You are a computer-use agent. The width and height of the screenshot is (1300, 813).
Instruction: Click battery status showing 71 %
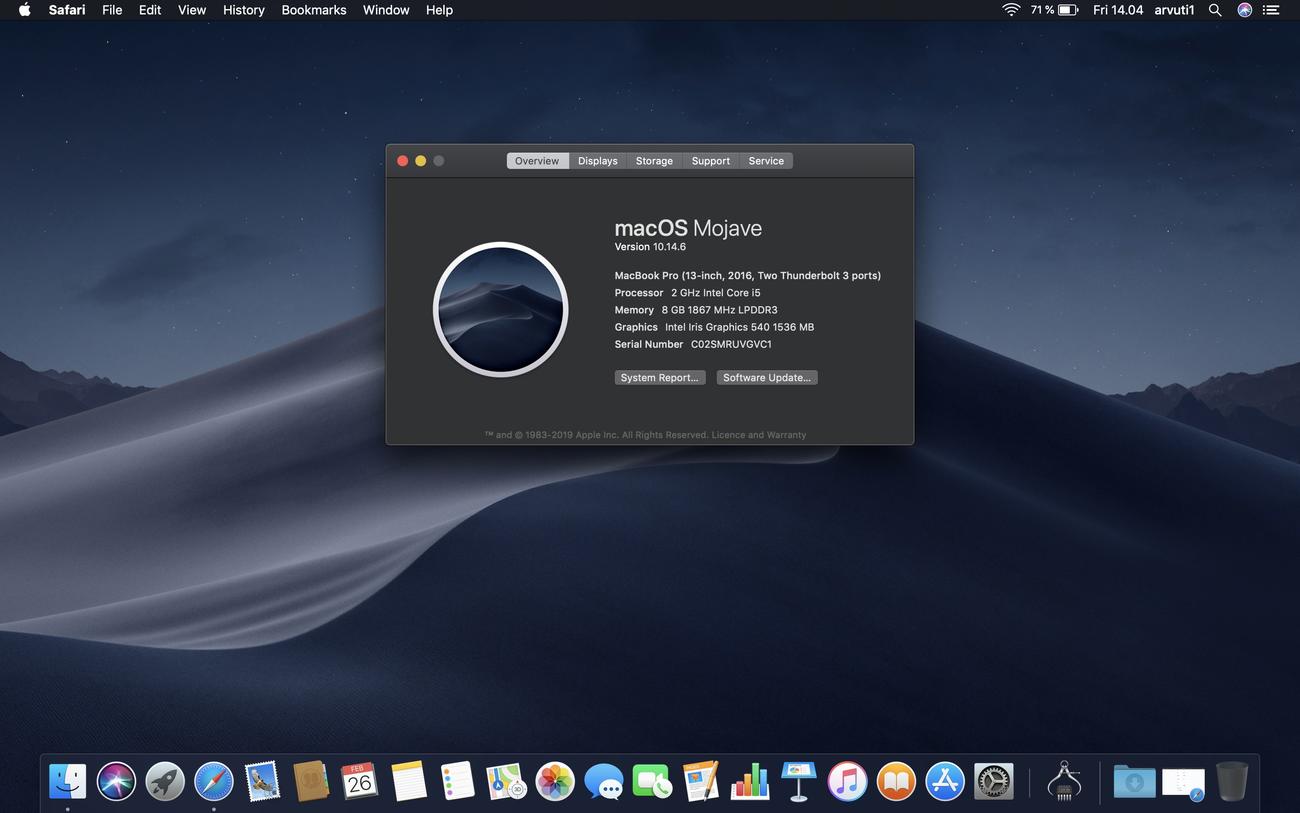pos(1054,10)
